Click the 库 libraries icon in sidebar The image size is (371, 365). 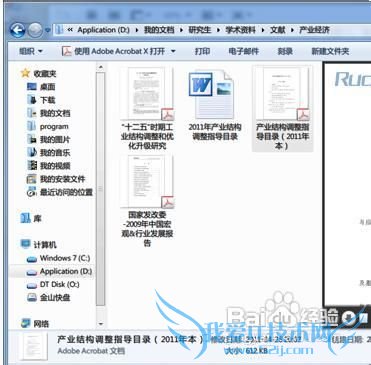(26, 218)
